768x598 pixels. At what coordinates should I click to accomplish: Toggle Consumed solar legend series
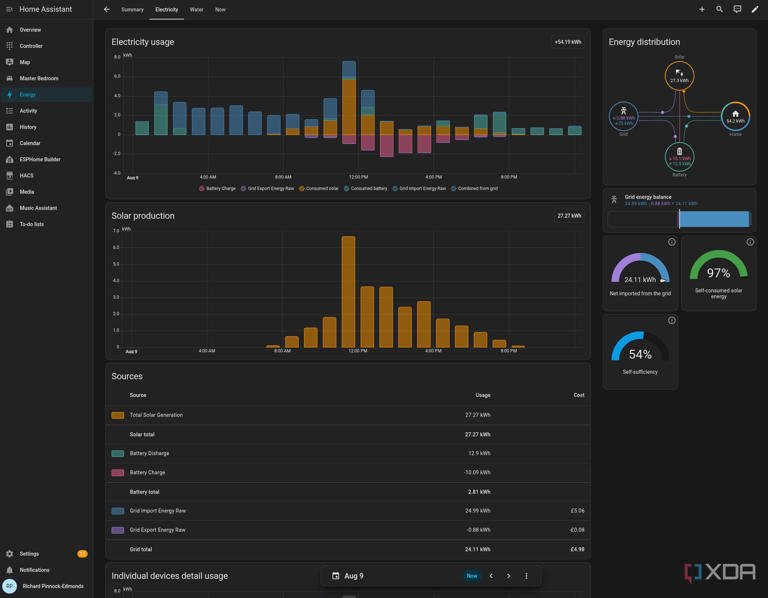[318, 189]
